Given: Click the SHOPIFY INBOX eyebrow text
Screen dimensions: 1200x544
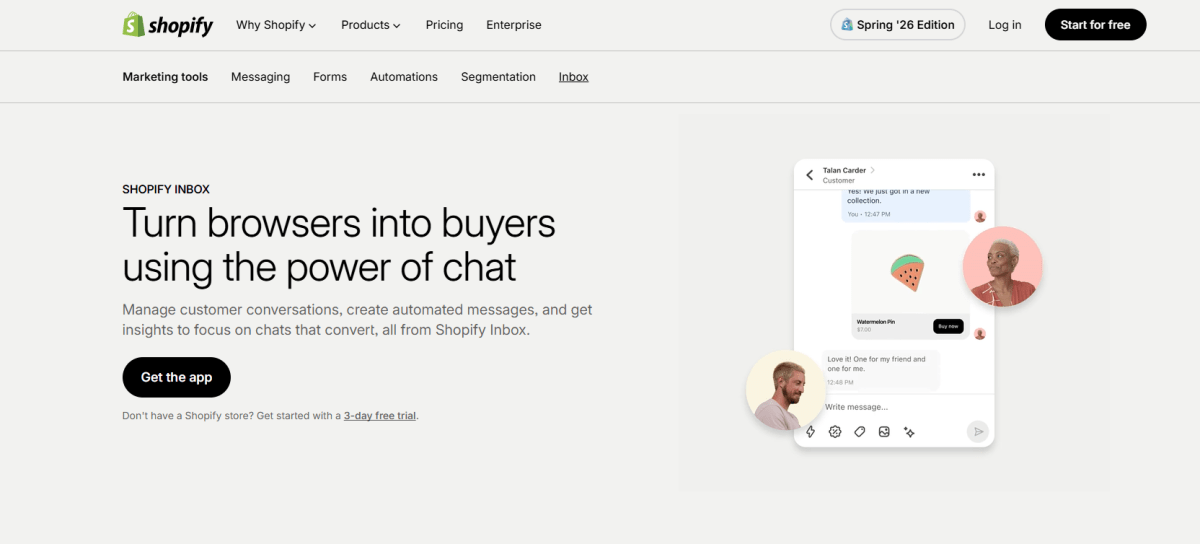Looking at the screenshot, I should tap(166, 189).
